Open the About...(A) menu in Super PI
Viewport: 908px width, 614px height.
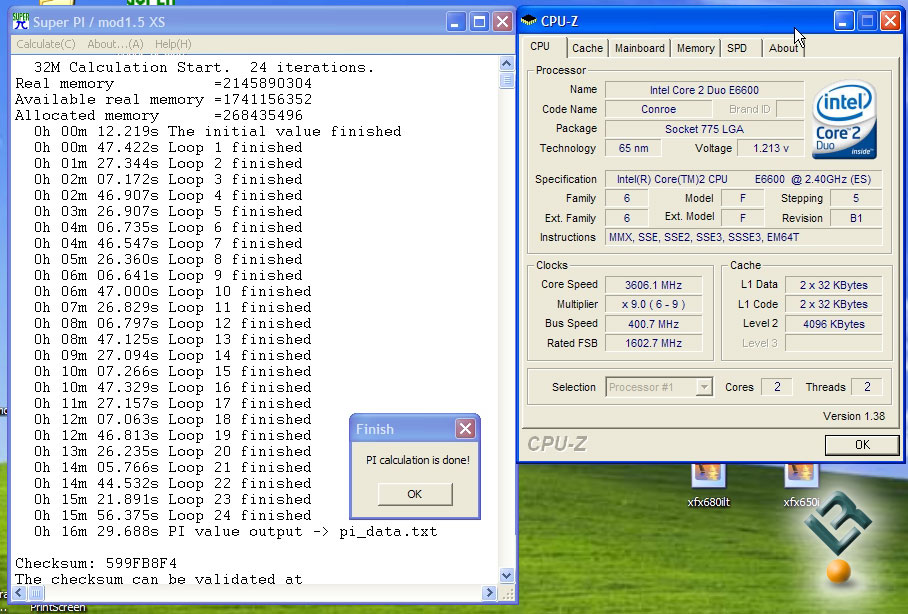pyautogui.click(x=115, y=44)
